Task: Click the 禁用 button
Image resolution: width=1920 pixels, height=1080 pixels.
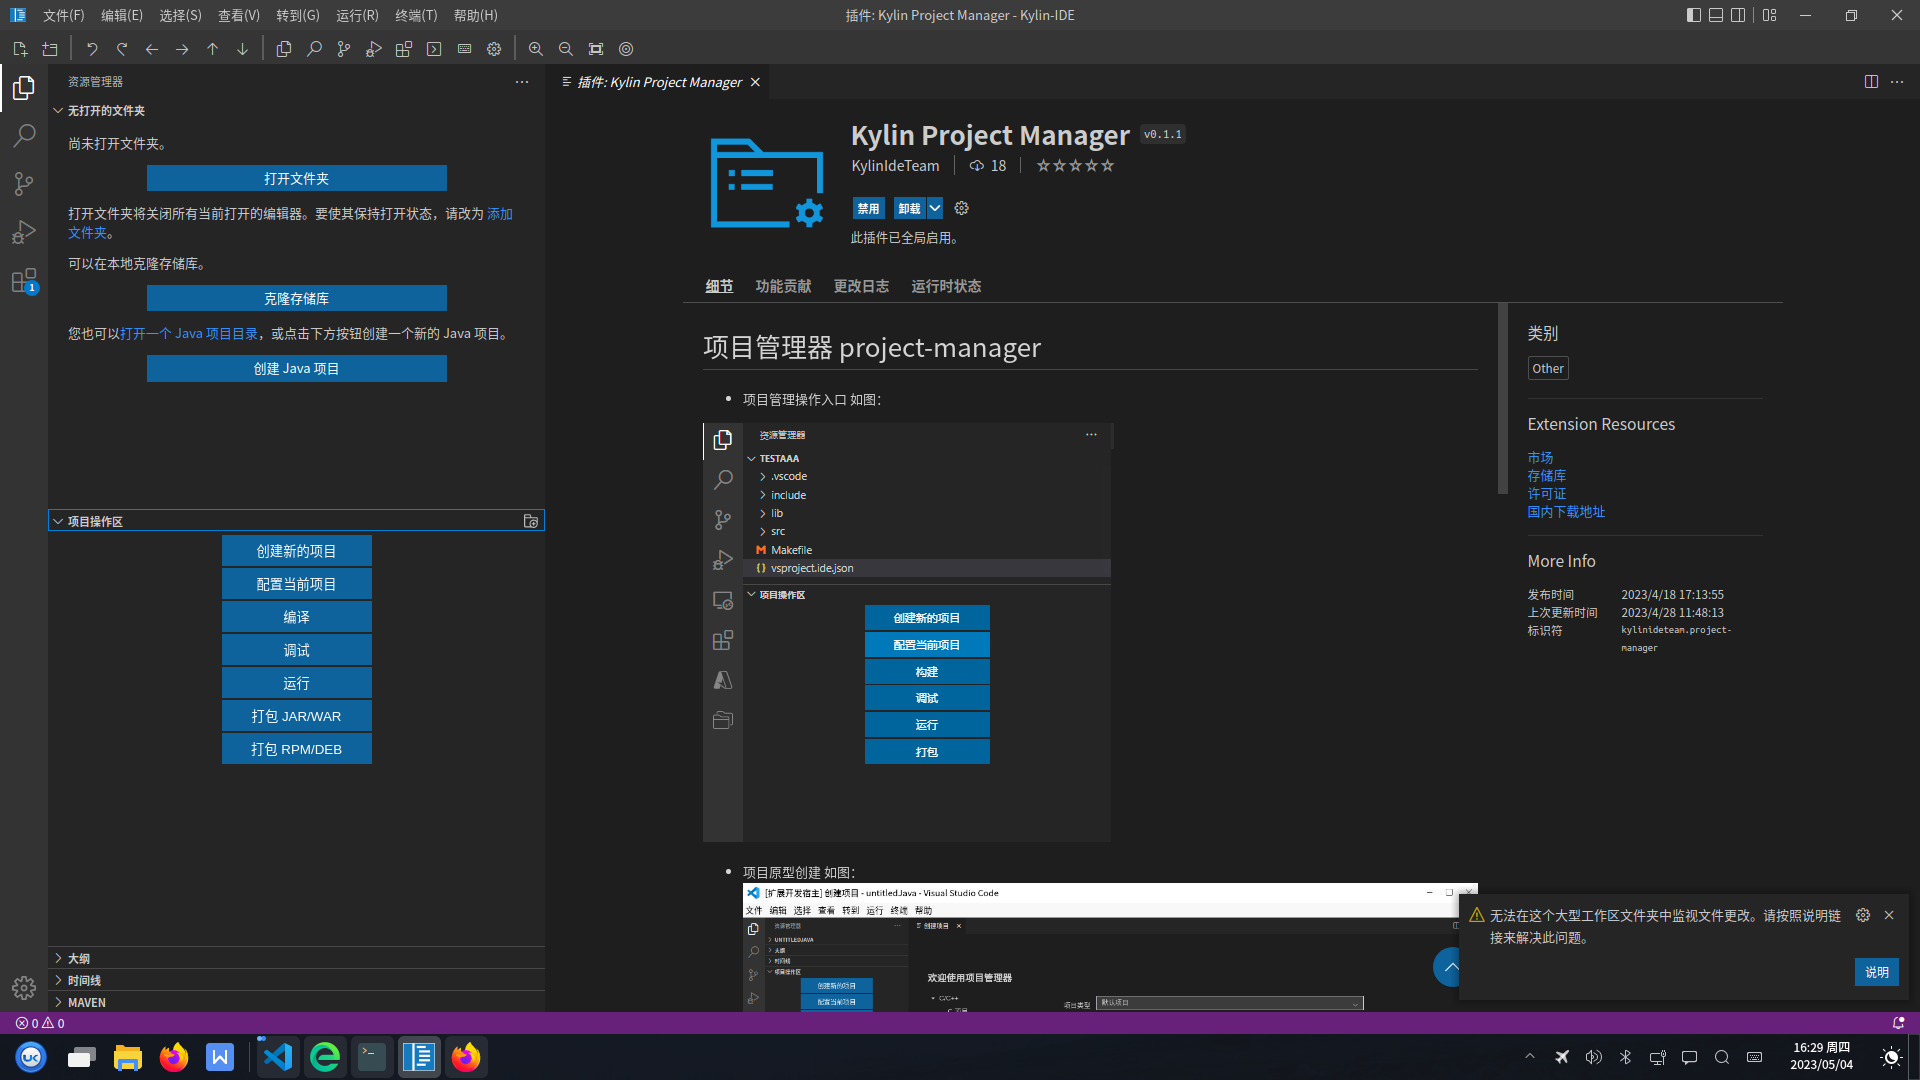Action: coord(868,208)
